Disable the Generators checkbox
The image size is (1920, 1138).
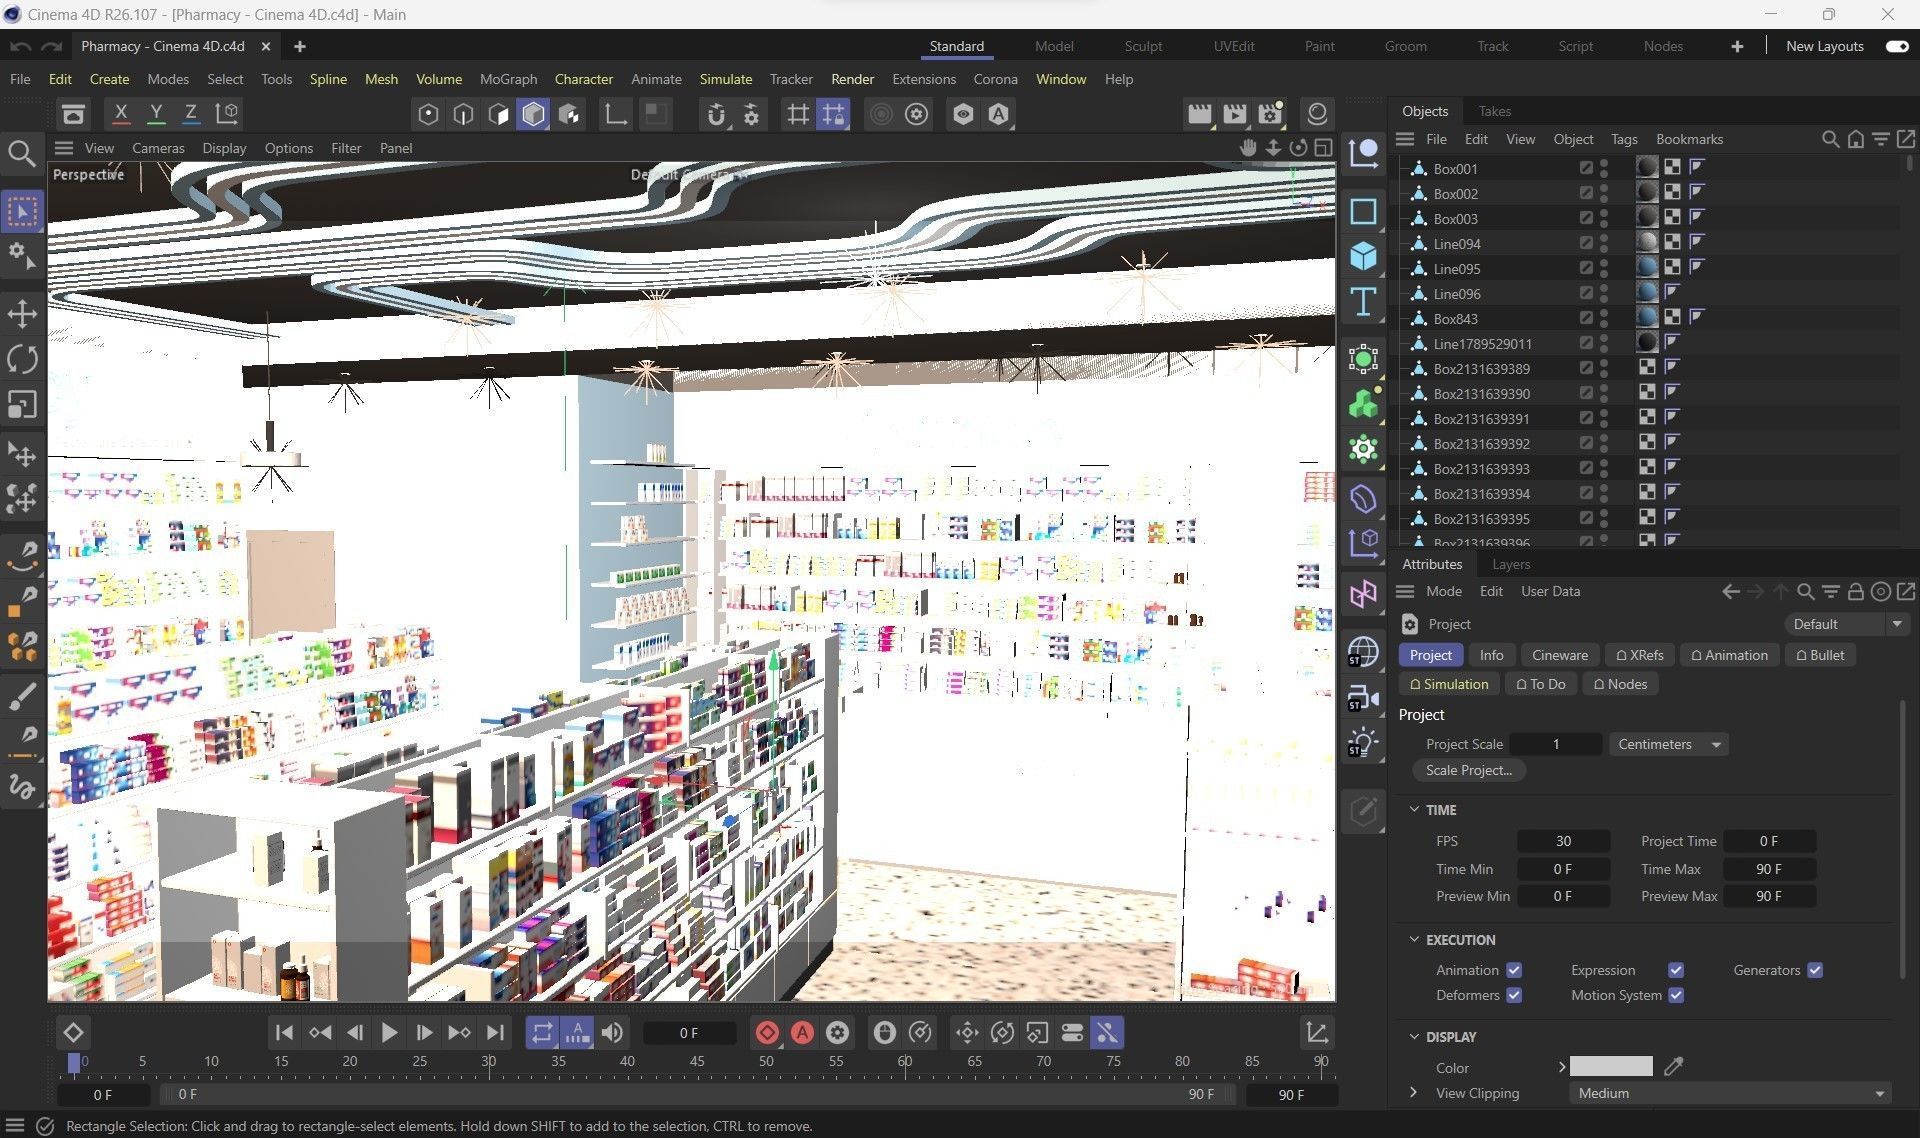(1815, 970)
